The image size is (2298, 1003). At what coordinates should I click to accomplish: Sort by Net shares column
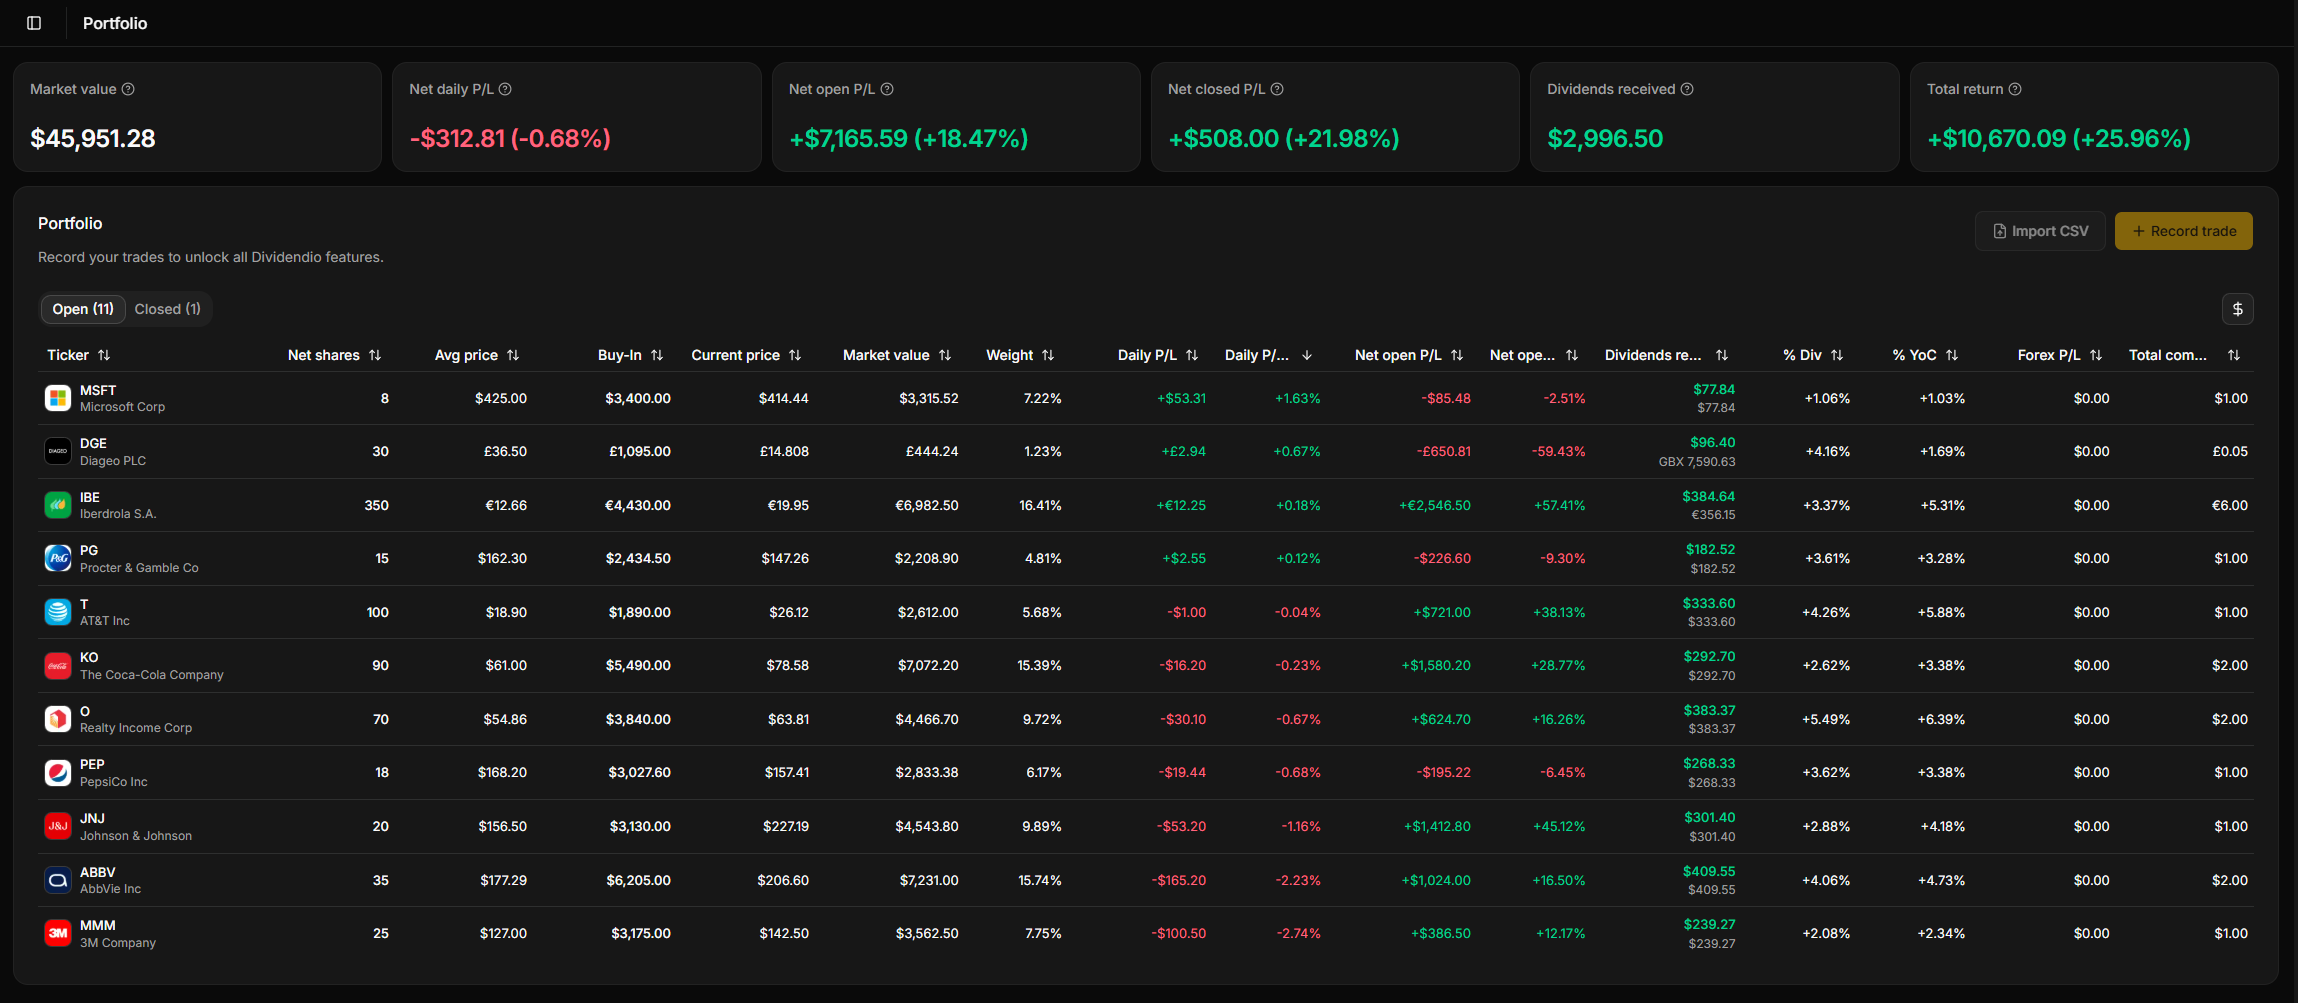pos(335,355)
